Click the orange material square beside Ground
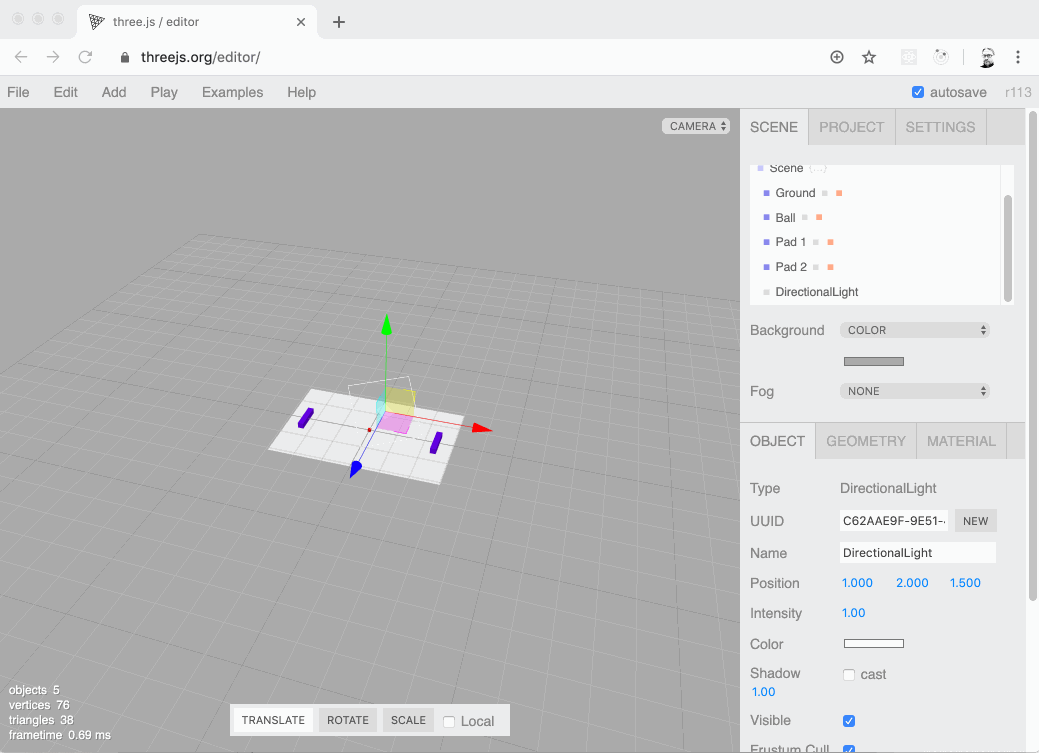1039x753 pixels. point(839,193)
